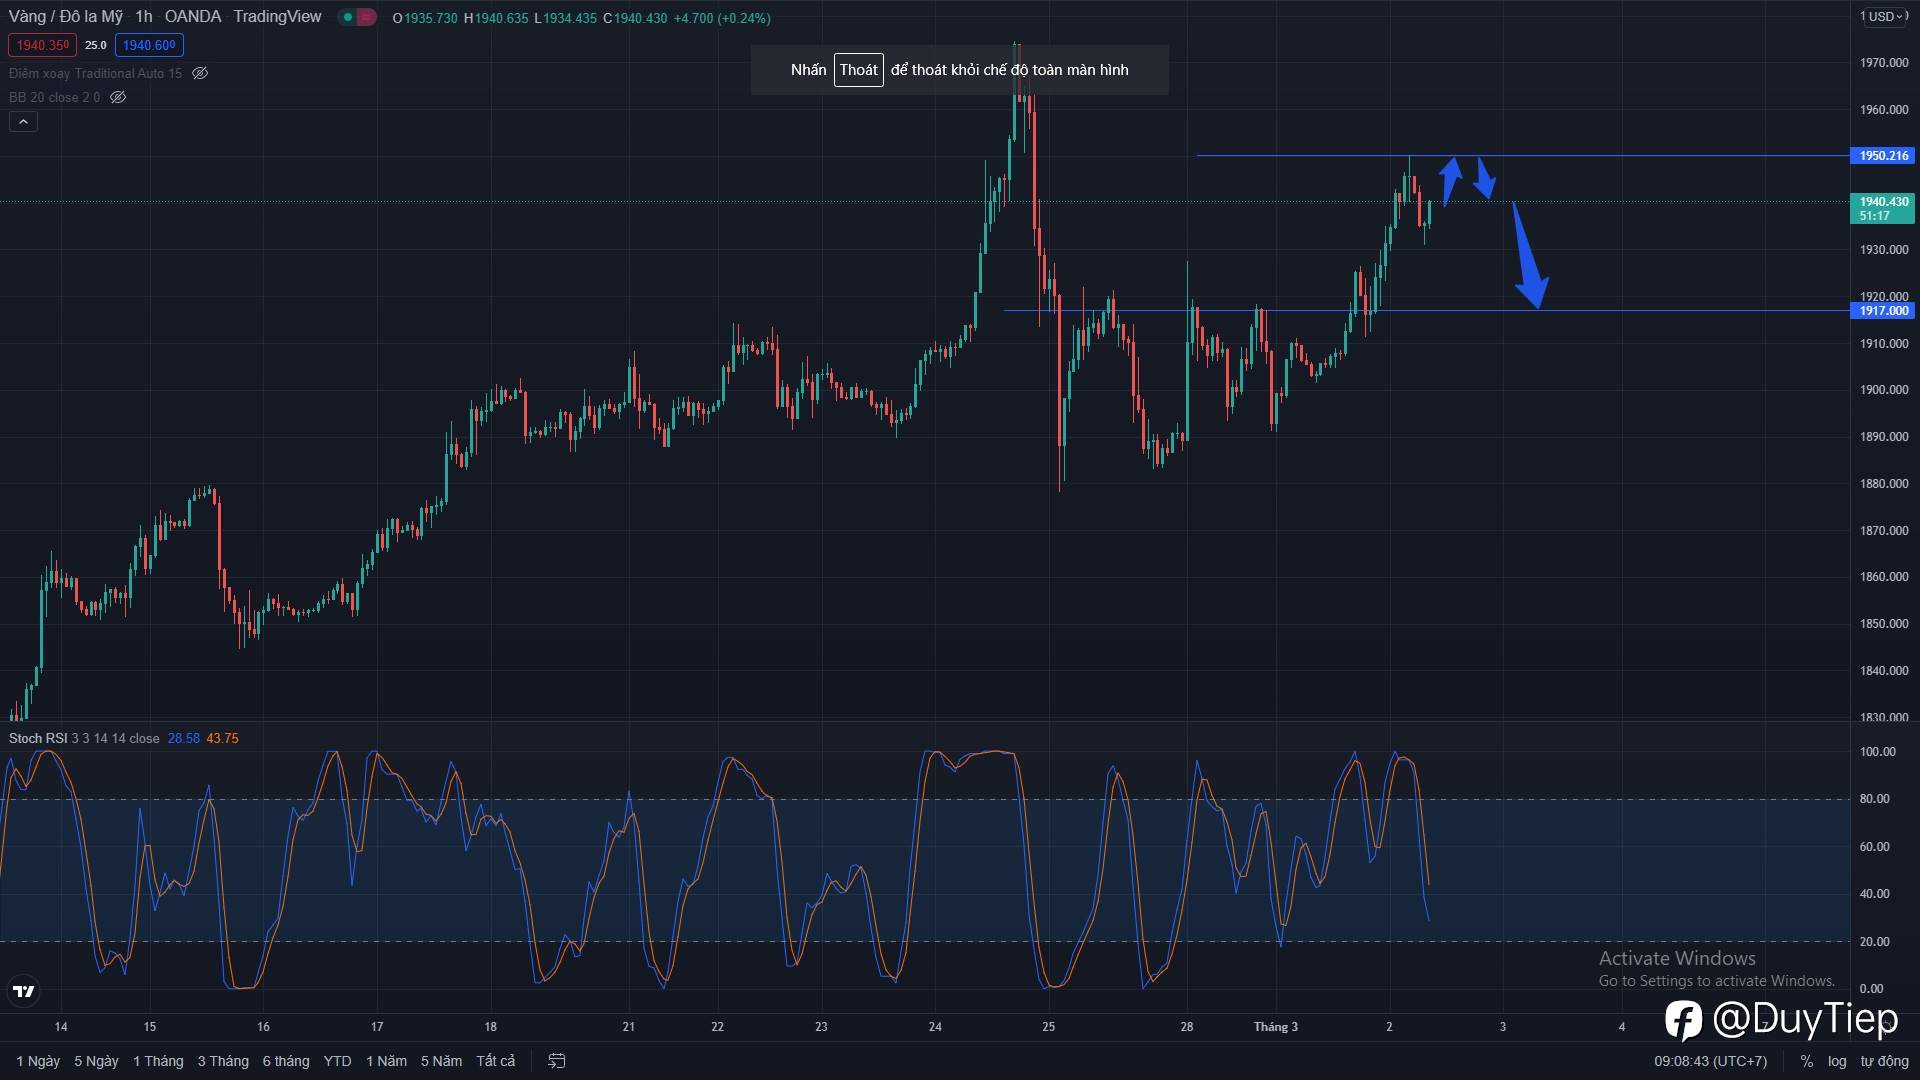Select the Tất cả time range
Screen dimensions: 1920x1080
496,1061
